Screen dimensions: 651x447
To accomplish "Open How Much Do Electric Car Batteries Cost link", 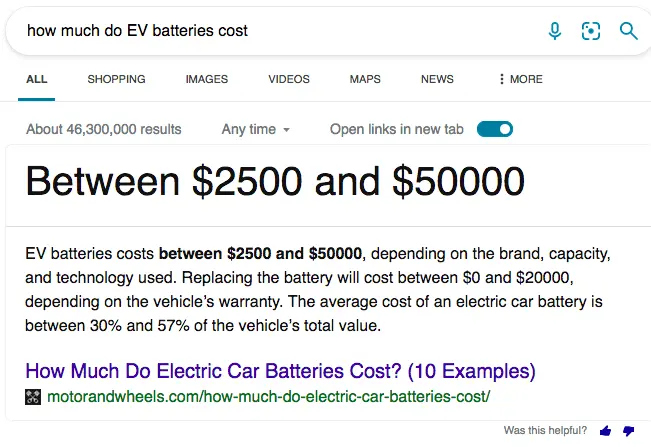I will click(x=280, y=371).
